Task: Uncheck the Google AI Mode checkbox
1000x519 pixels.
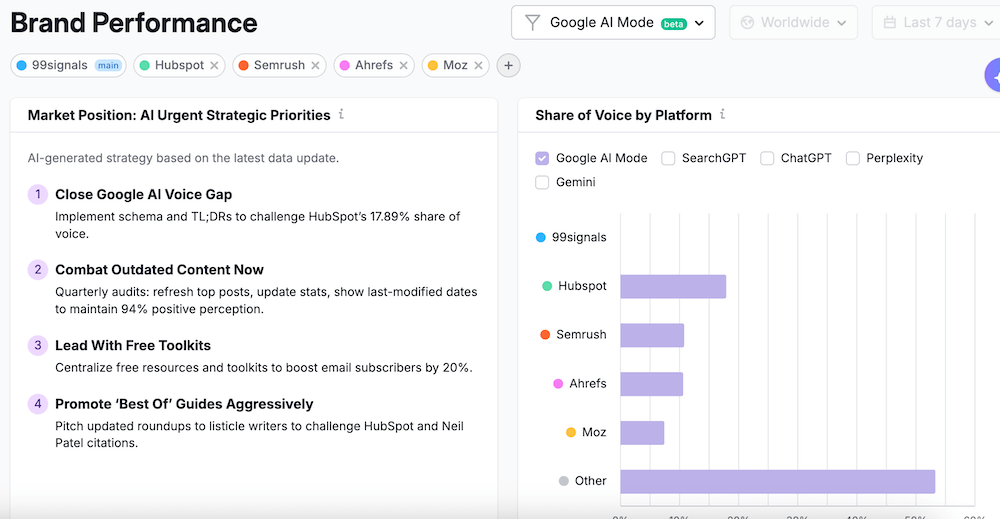Action: click(542, 158)
